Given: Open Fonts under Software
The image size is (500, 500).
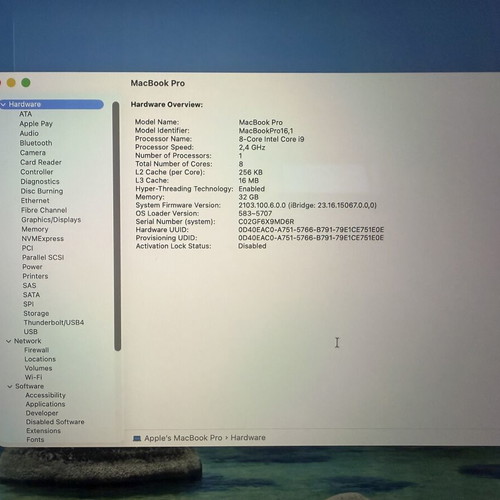Looking at the screenshot, I should 35,440.
